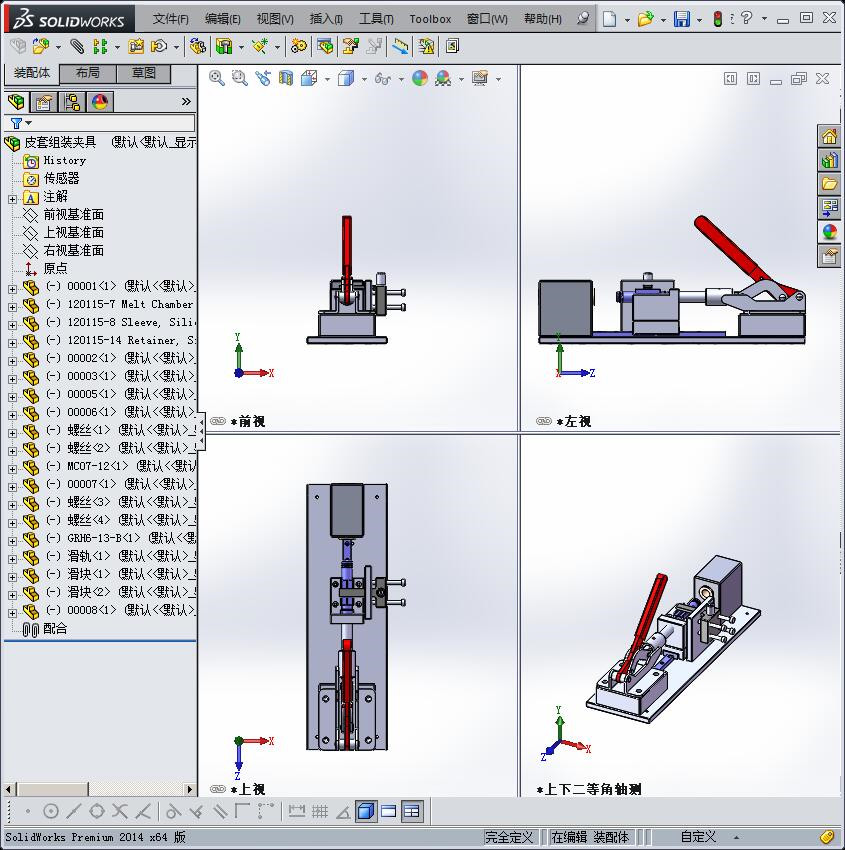This screenshot has height=850, width=845.
Task: Expand the 滑轨<1> component node
Action: coord(12,559)
